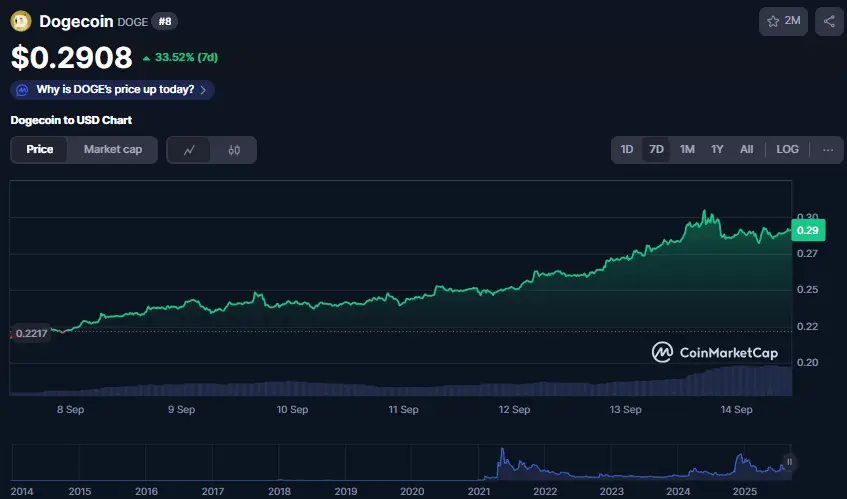The width and height of the screenshot is (847, 499).
Task: Click the current price 0.29 label
Action: 808,231
